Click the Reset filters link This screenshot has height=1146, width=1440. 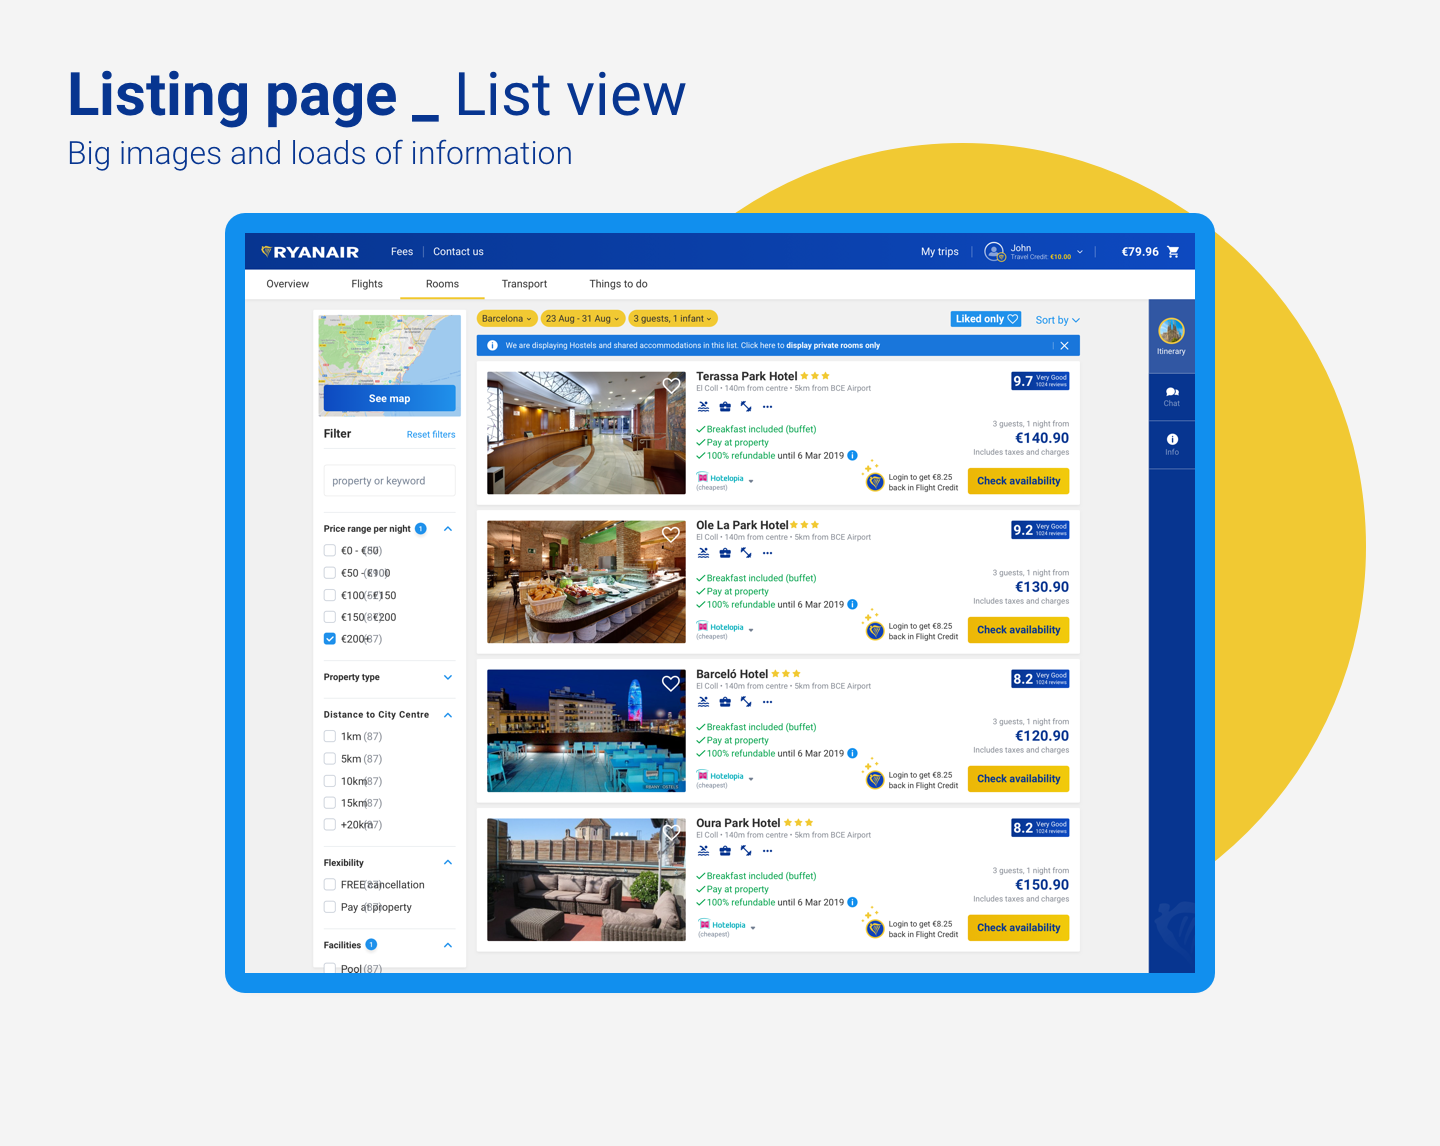coord(430,435)
